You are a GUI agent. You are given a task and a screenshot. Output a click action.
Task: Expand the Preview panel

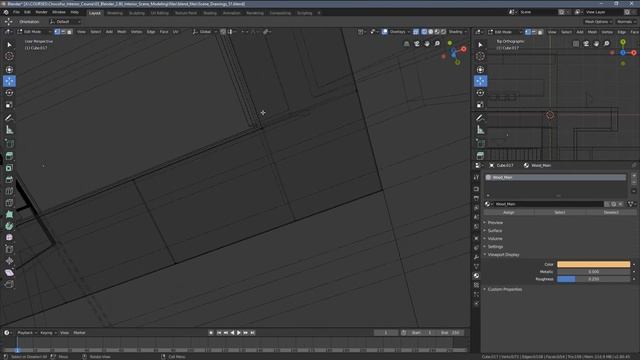click(495, 222)
